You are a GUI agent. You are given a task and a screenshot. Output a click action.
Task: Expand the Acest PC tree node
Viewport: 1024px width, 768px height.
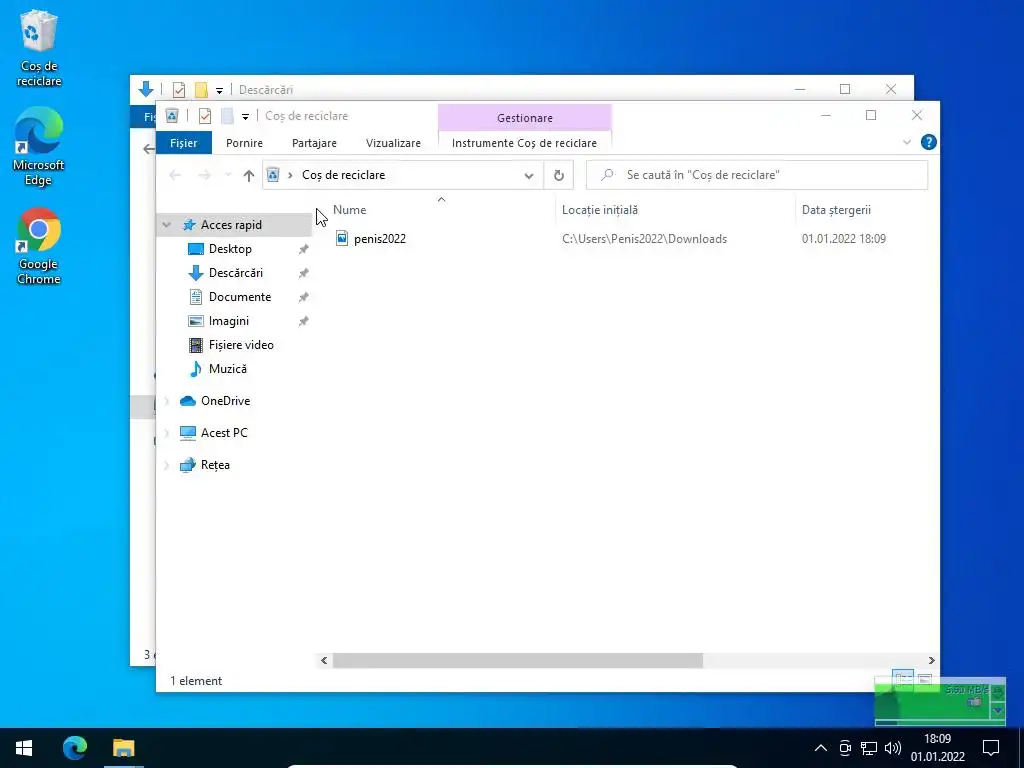coord(167,433)
